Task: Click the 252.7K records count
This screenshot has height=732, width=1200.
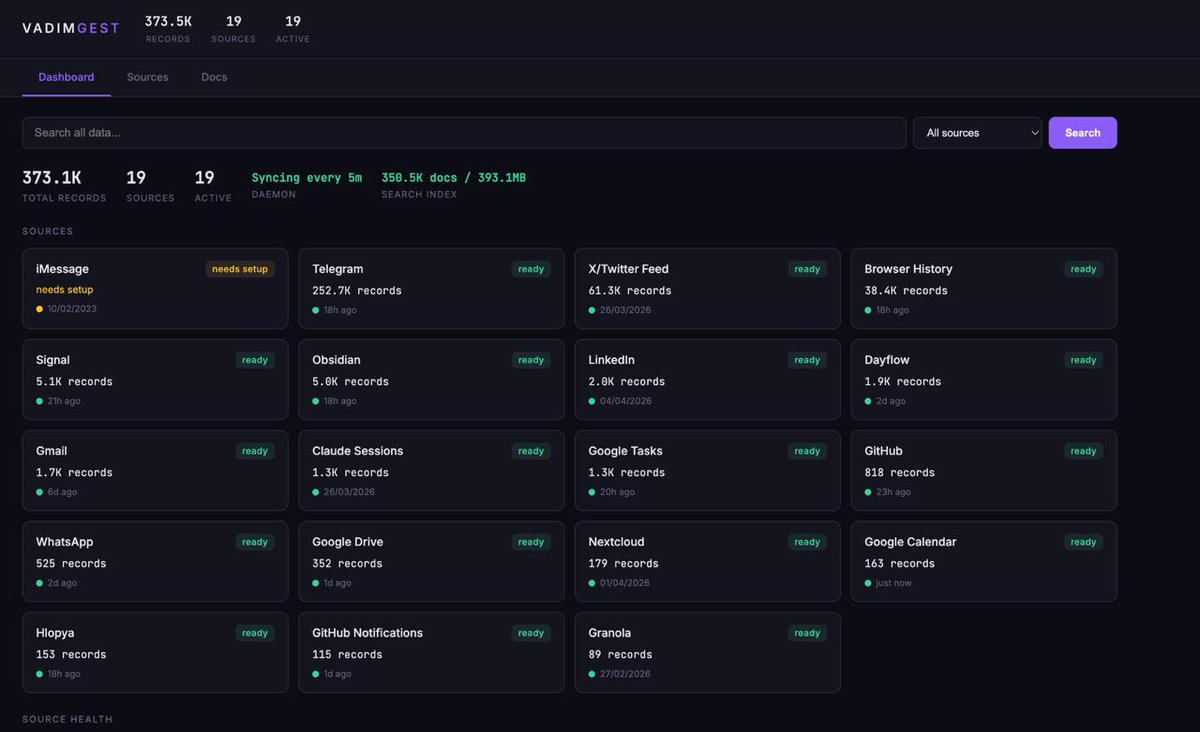Action: pos(357,291)
